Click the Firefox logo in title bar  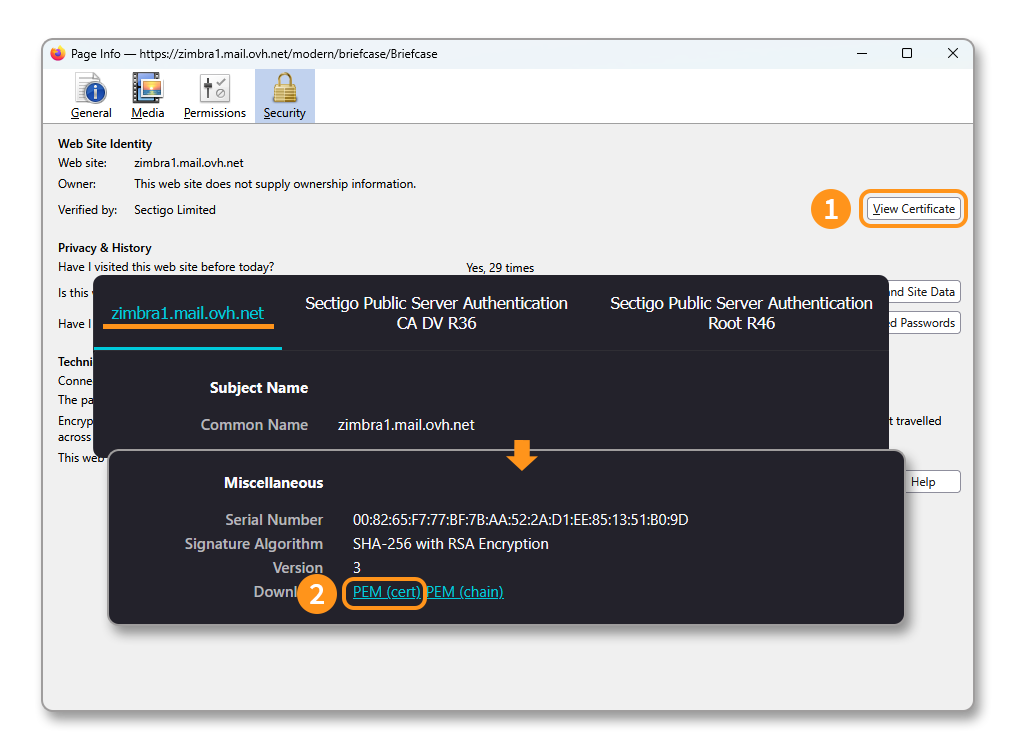(x=58, y=54)
